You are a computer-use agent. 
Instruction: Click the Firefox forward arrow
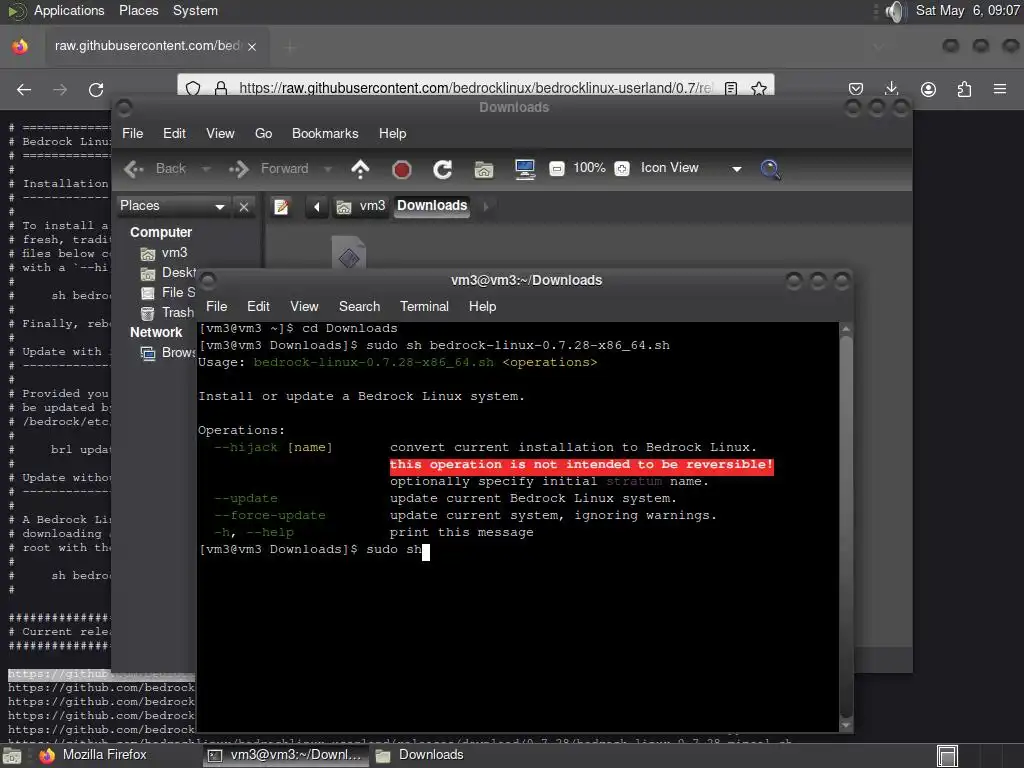tap(60, 89)
